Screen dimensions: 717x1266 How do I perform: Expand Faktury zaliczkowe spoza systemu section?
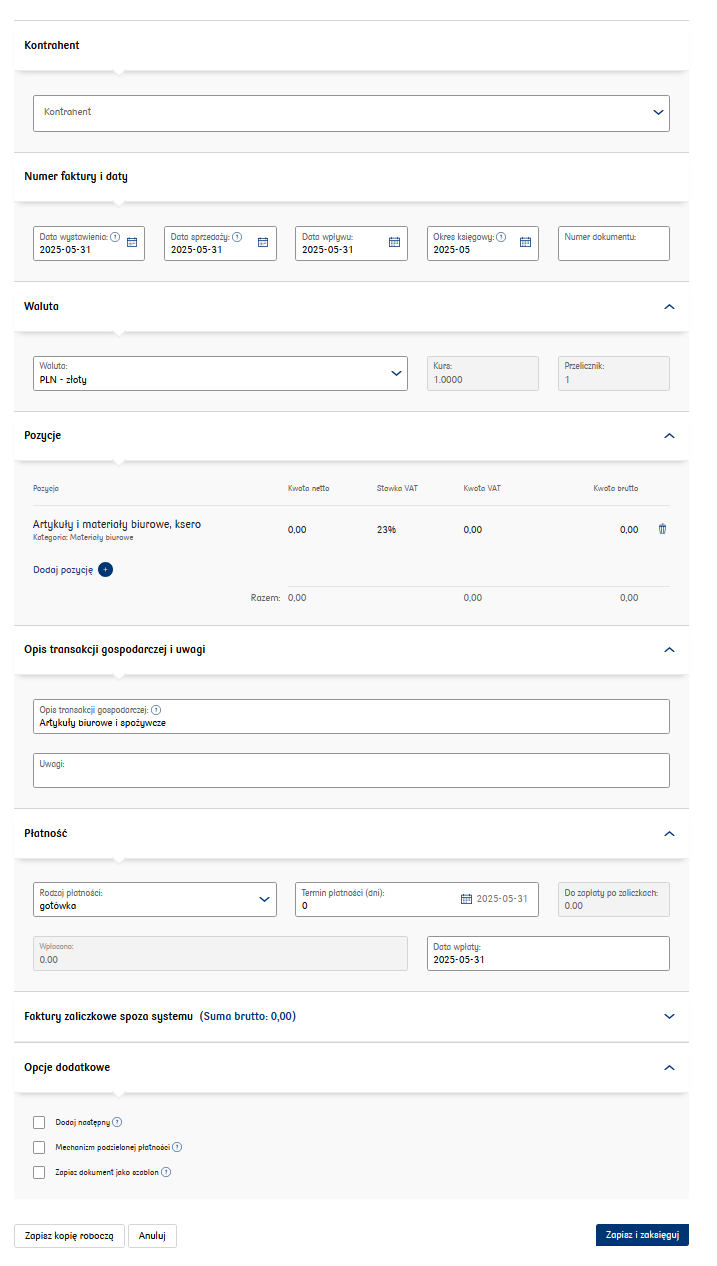point(670,1016)
